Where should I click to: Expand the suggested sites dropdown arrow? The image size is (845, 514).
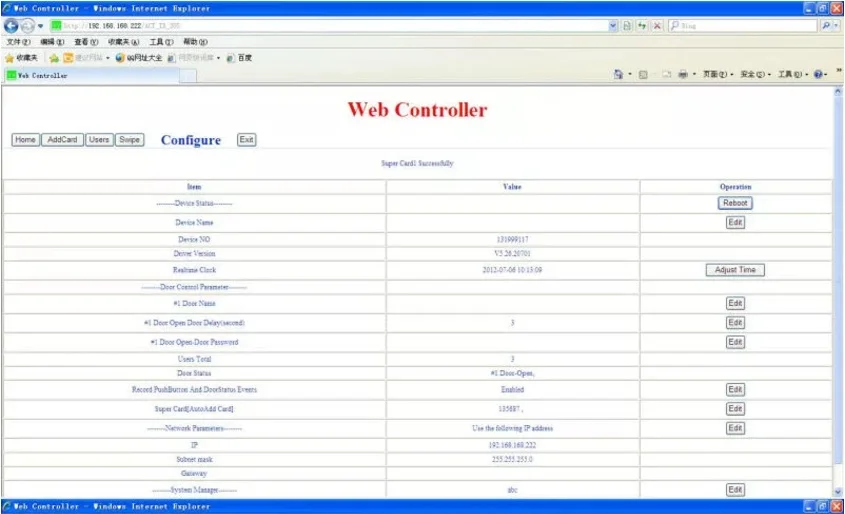pos(108,58)
